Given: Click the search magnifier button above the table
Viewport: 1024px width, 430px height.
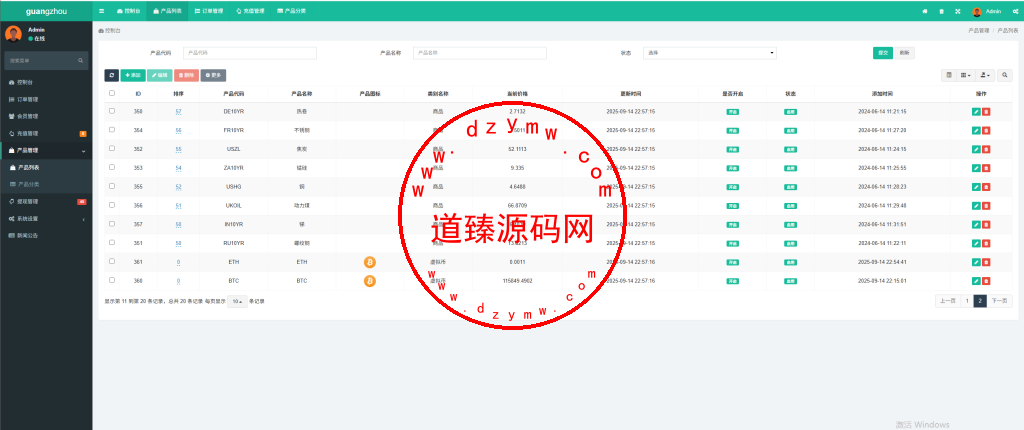Looking at the screenshot, I should click(1005, 76).
